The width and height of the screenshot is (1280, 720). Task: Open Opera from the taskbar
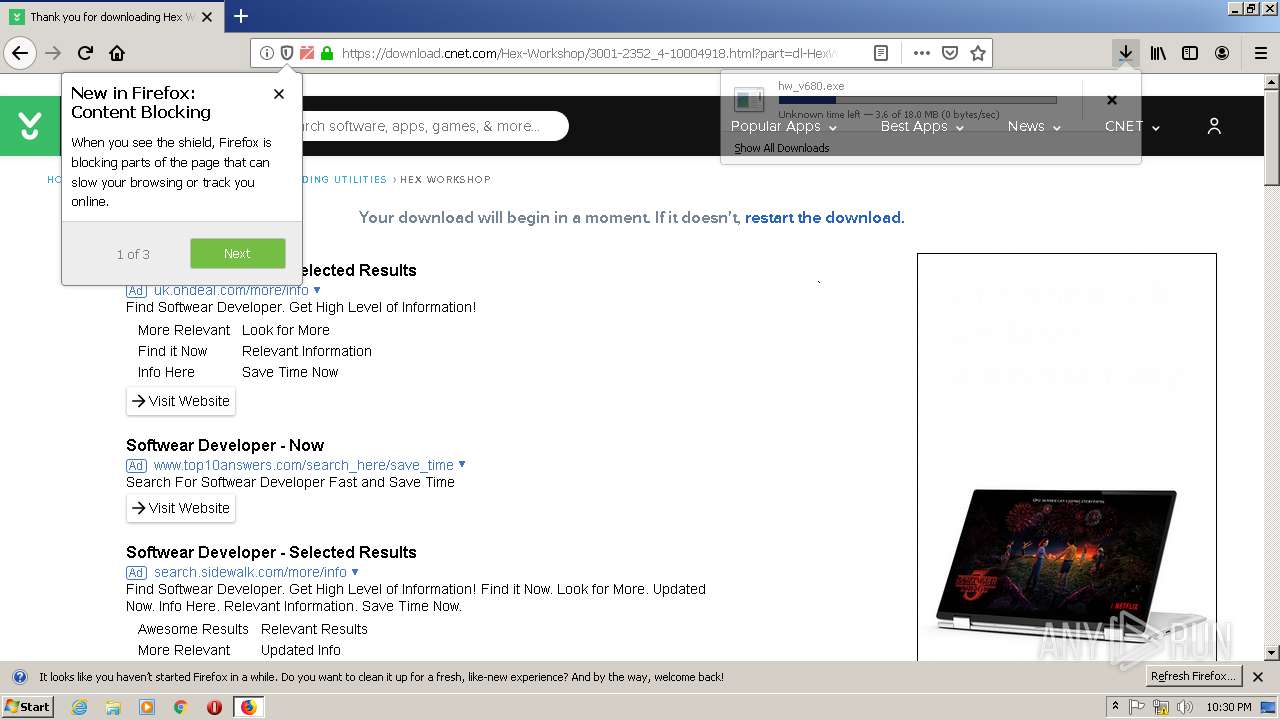point(214,707)
